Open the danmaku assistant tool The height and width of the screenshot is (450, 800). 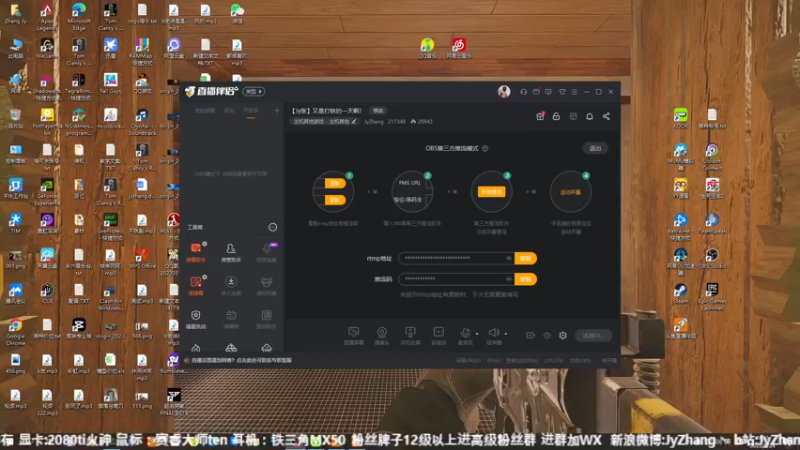[196, 253]
